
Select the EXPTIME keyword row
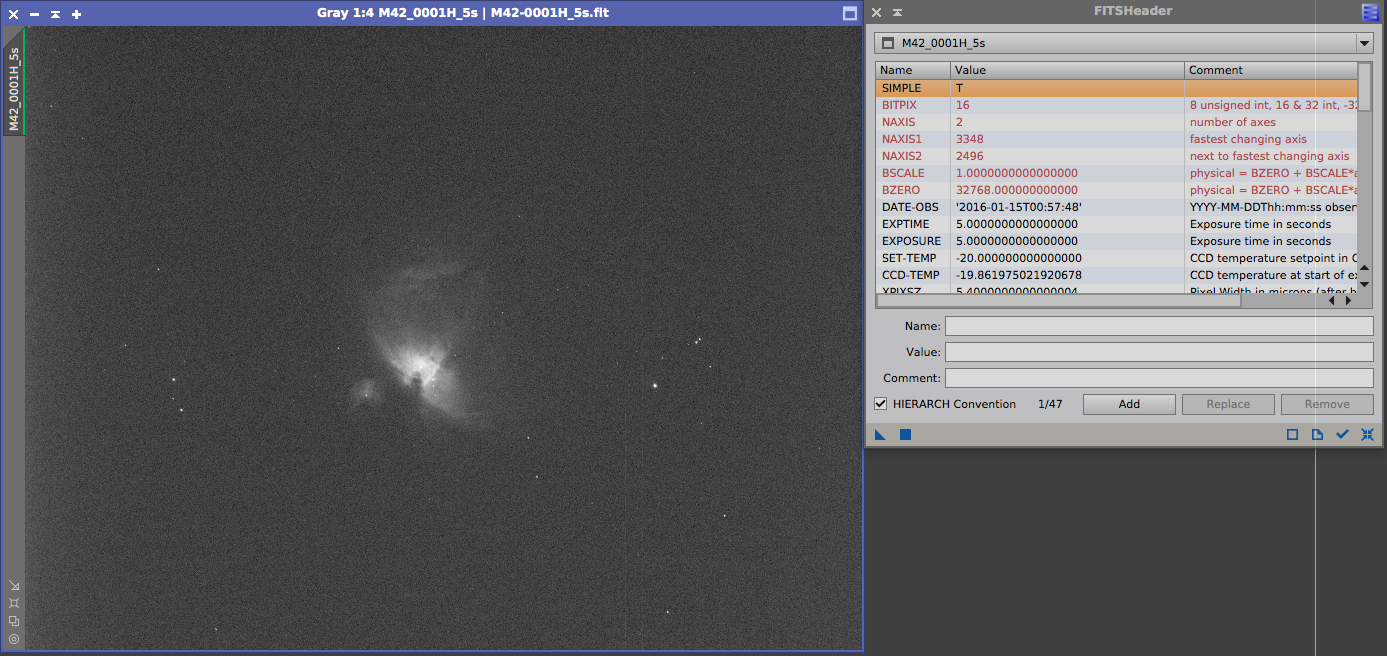1117,224
